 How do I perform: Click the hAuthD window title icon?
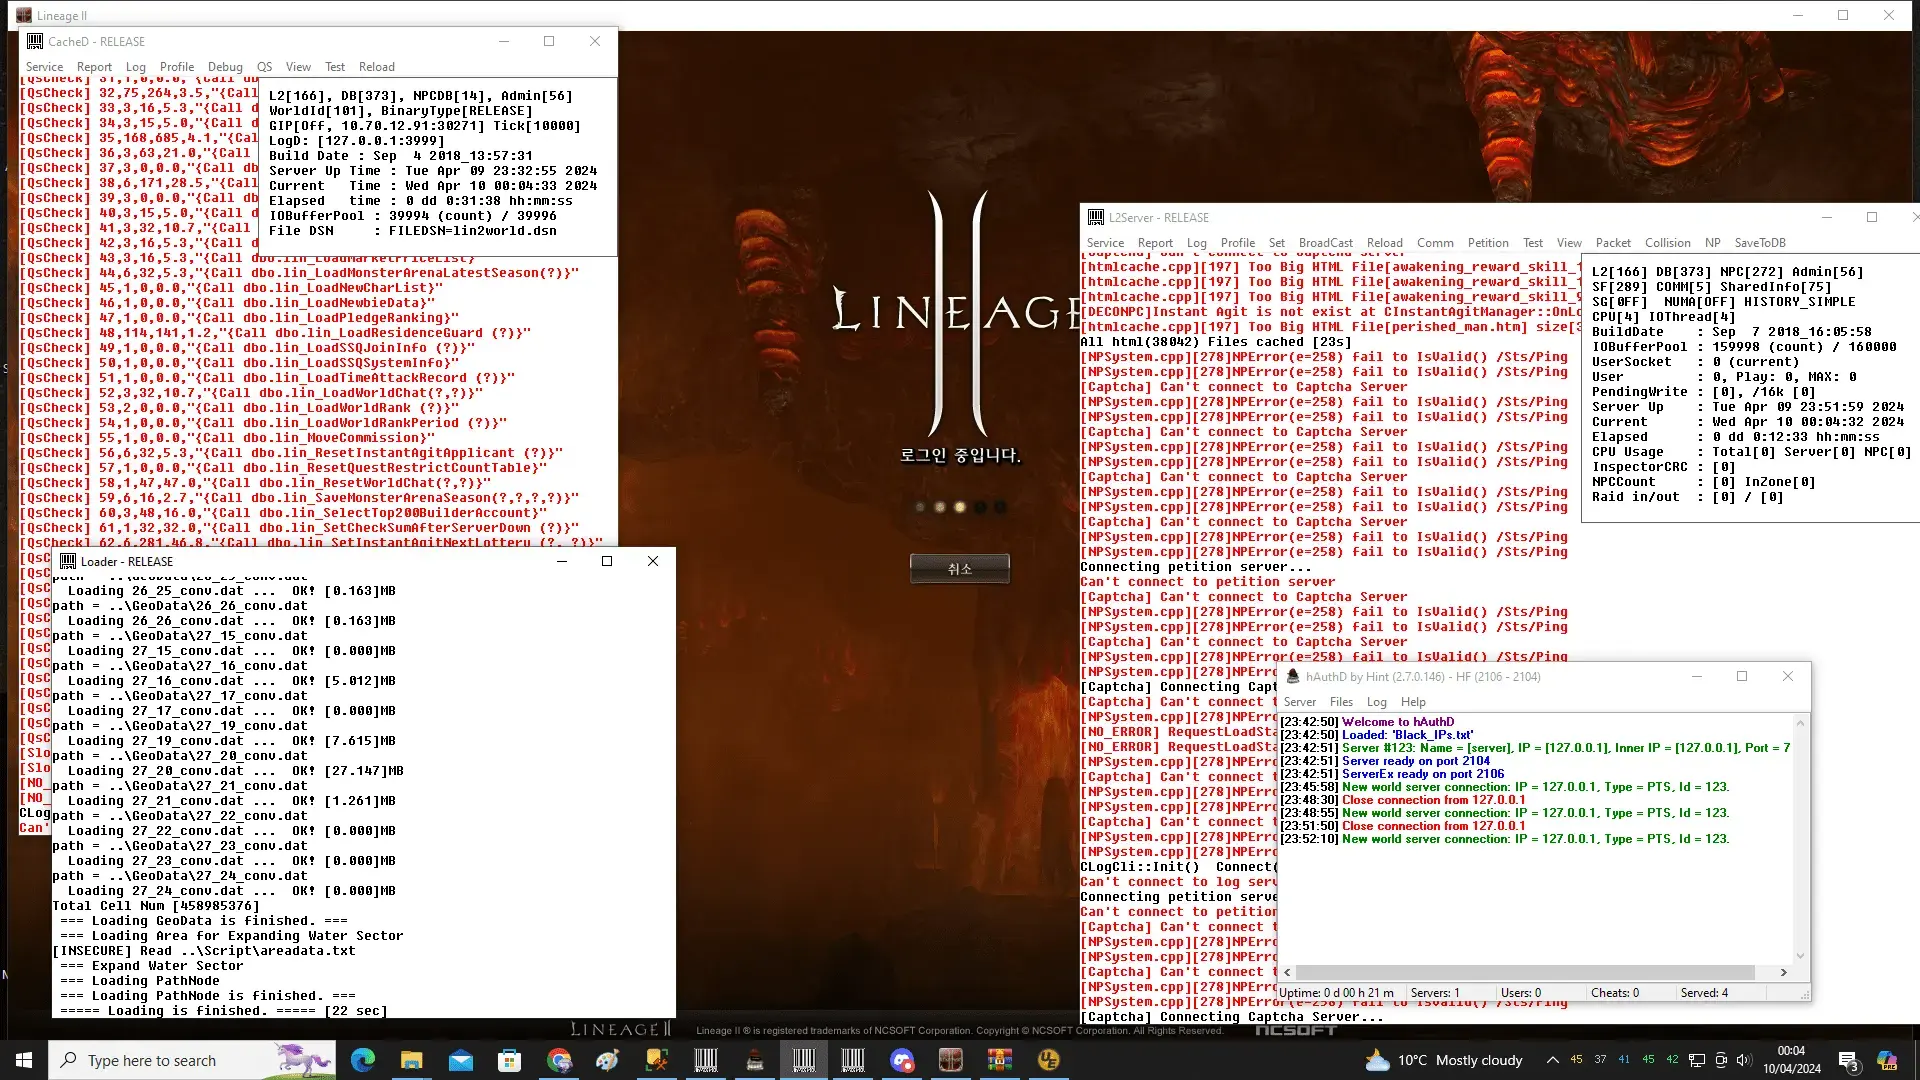[1293, 676]
